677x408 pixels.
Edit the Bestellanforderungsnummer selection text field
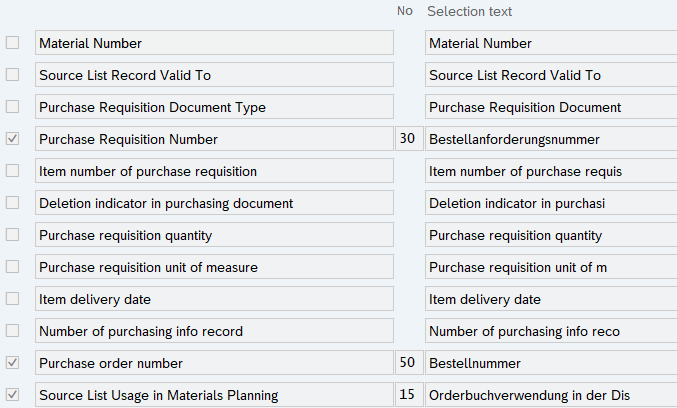(550, 139)
